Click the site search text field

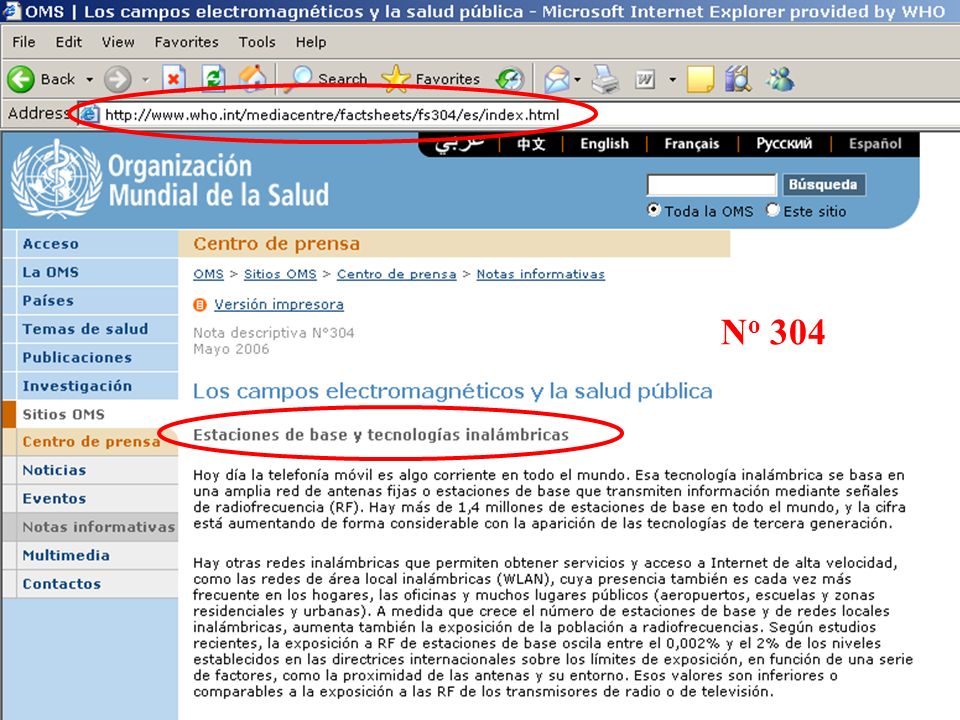click(x=711, y=184)
